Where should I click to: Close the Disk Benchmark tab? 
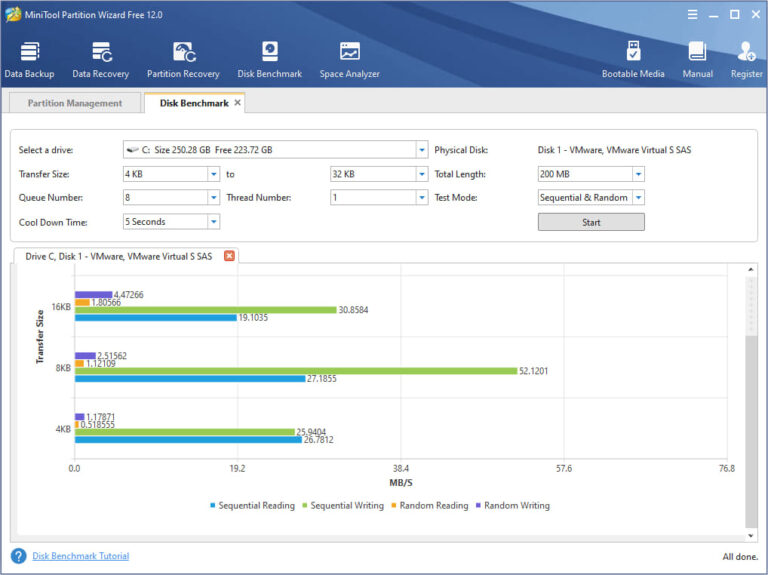(x=238, y=103)
